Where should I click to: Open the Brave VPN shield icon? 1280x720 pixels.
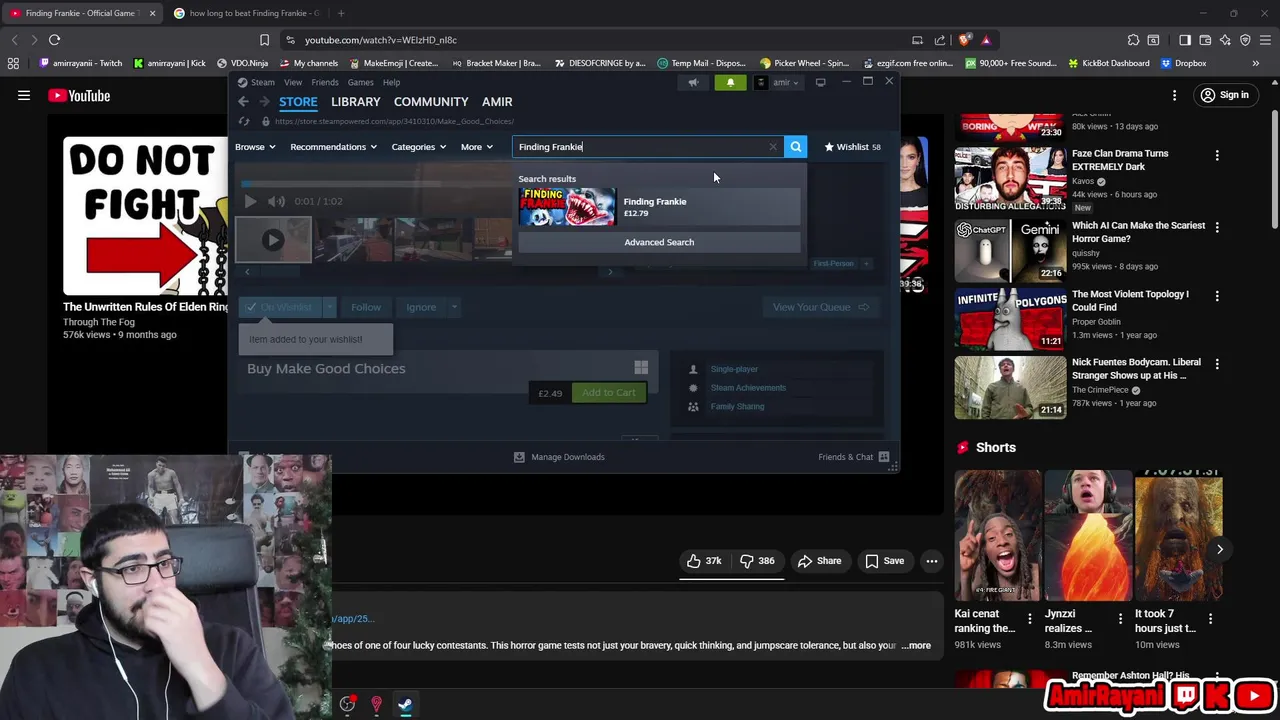[1245, 40]
